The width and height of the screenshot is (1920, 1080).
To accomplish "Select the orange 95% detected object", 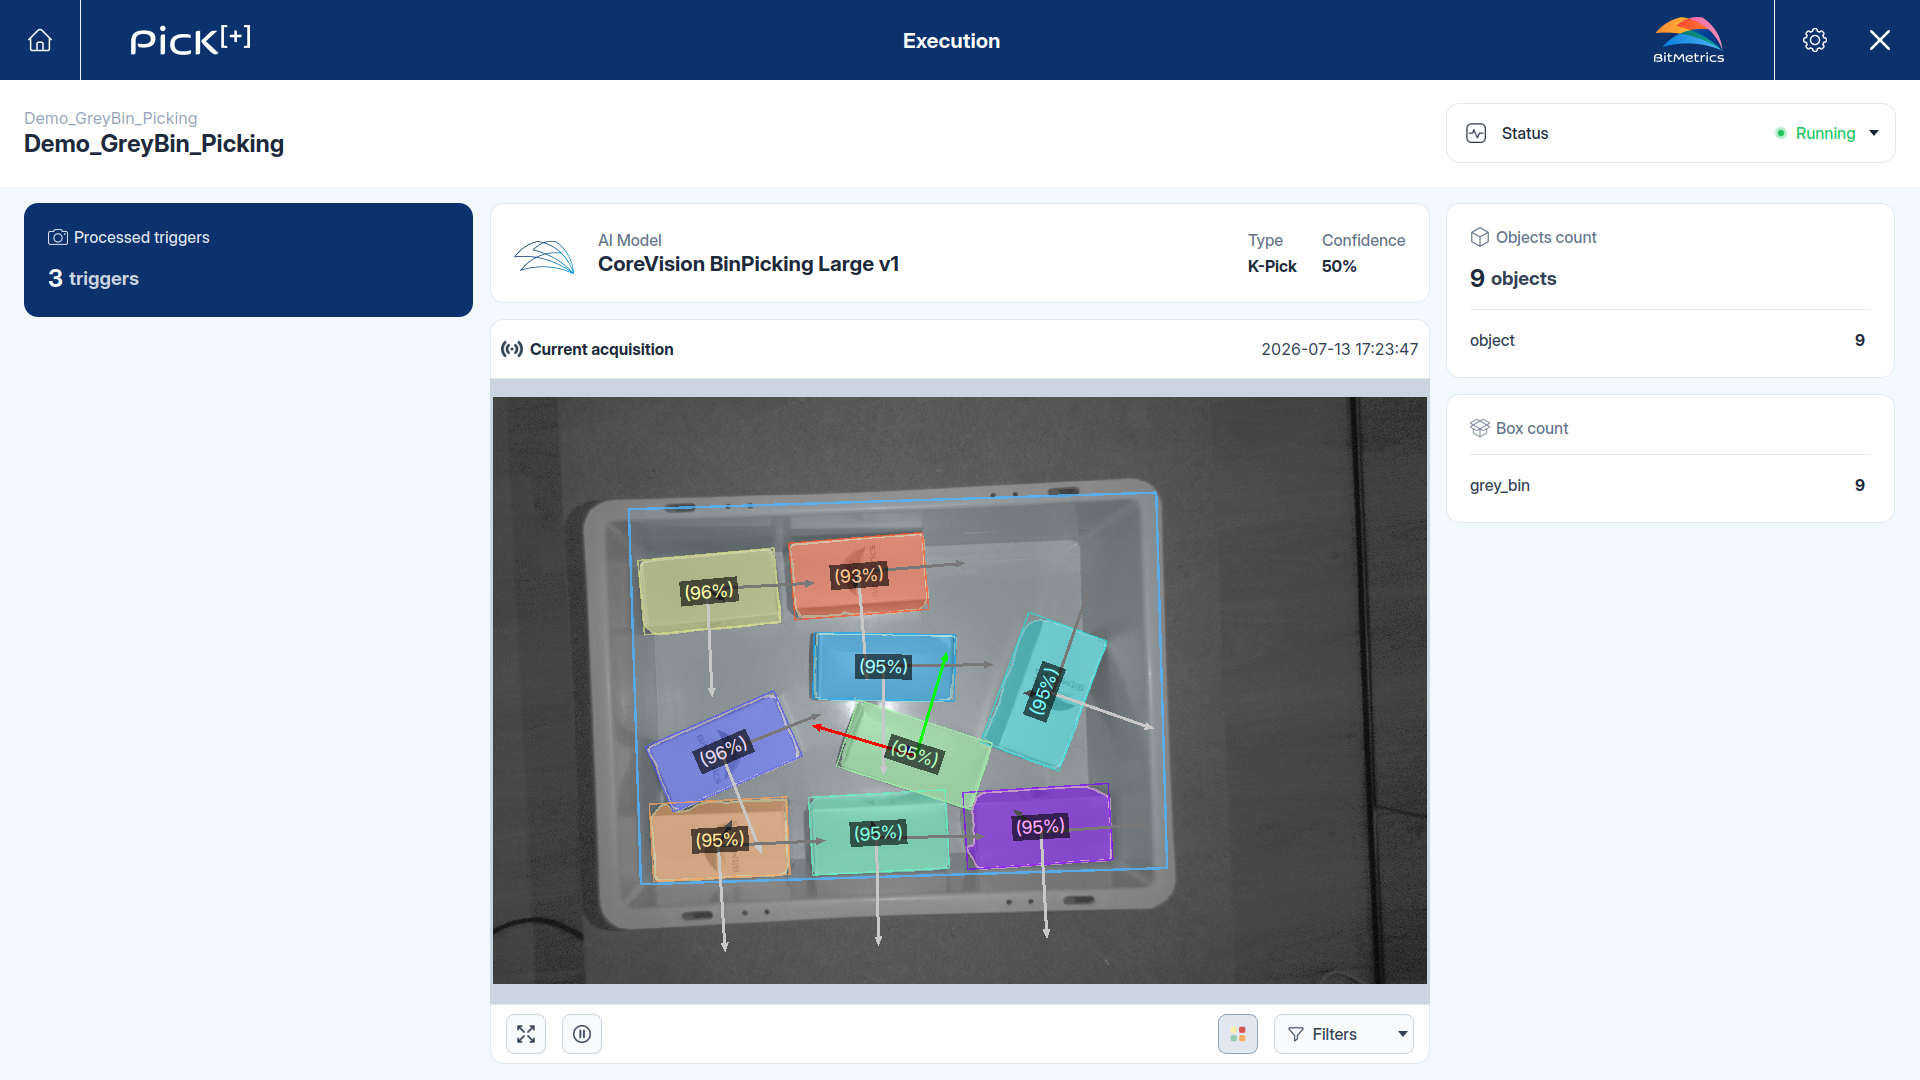I will [719, 839].
